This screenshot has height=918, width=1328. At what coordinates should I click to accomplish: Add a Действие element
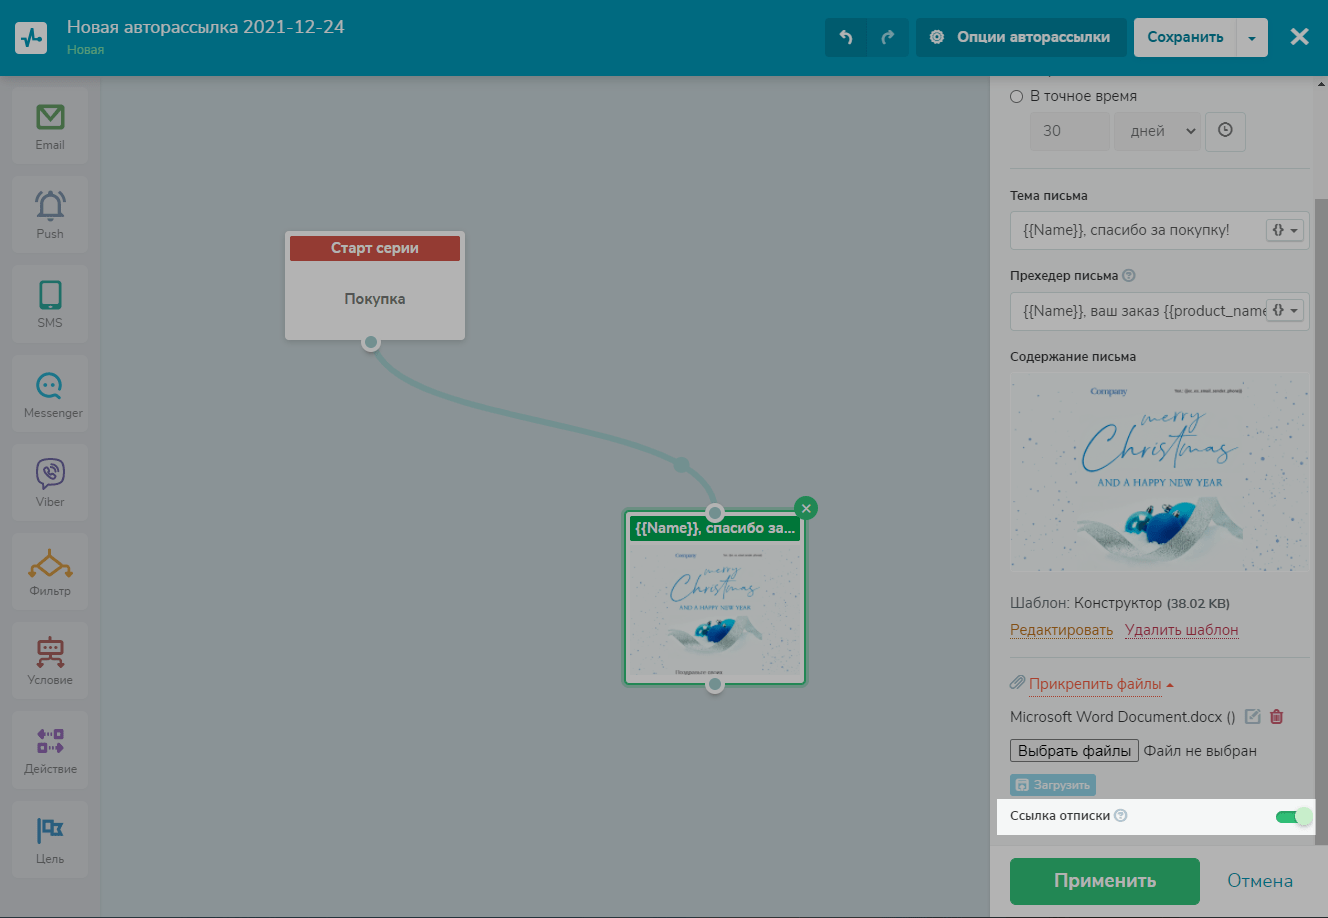tap(50, 749)
